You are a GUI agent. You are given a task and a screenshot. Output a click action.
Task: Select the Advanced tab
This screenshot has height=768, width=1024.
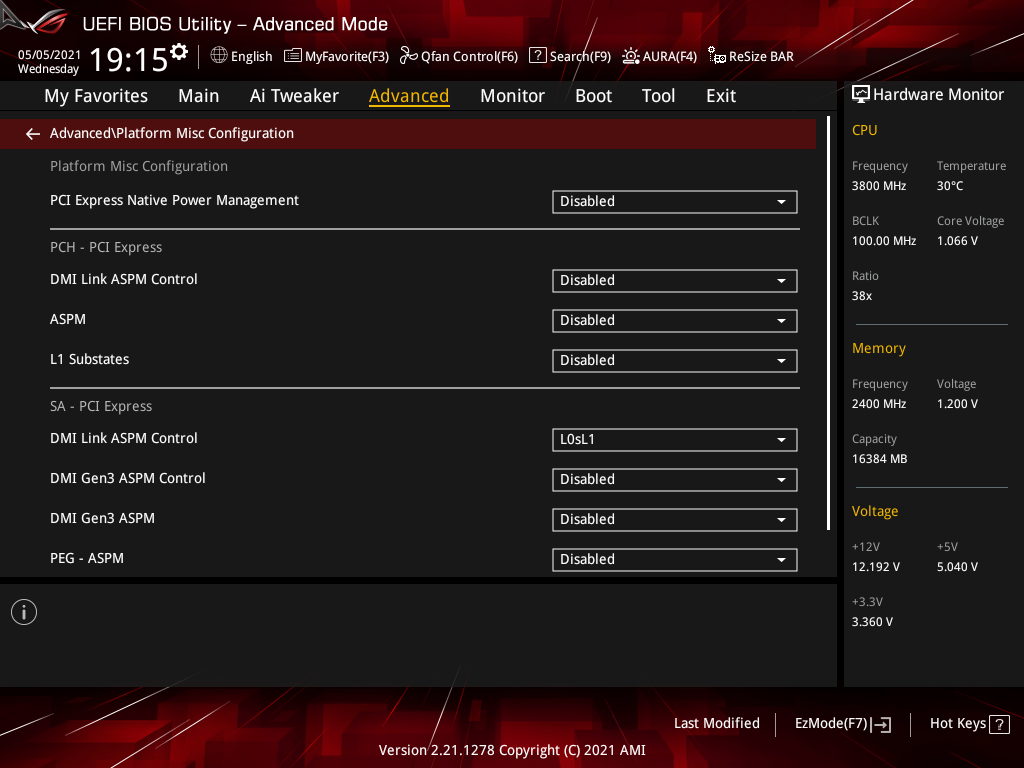click(x=409, y=96)
